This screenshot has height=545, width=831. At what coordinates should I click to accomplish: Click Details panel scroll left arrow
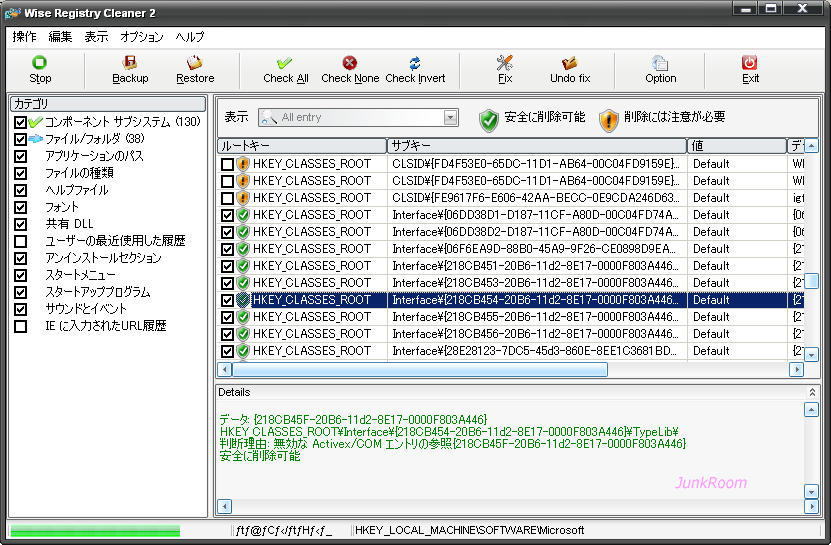(x=225, y=506)
